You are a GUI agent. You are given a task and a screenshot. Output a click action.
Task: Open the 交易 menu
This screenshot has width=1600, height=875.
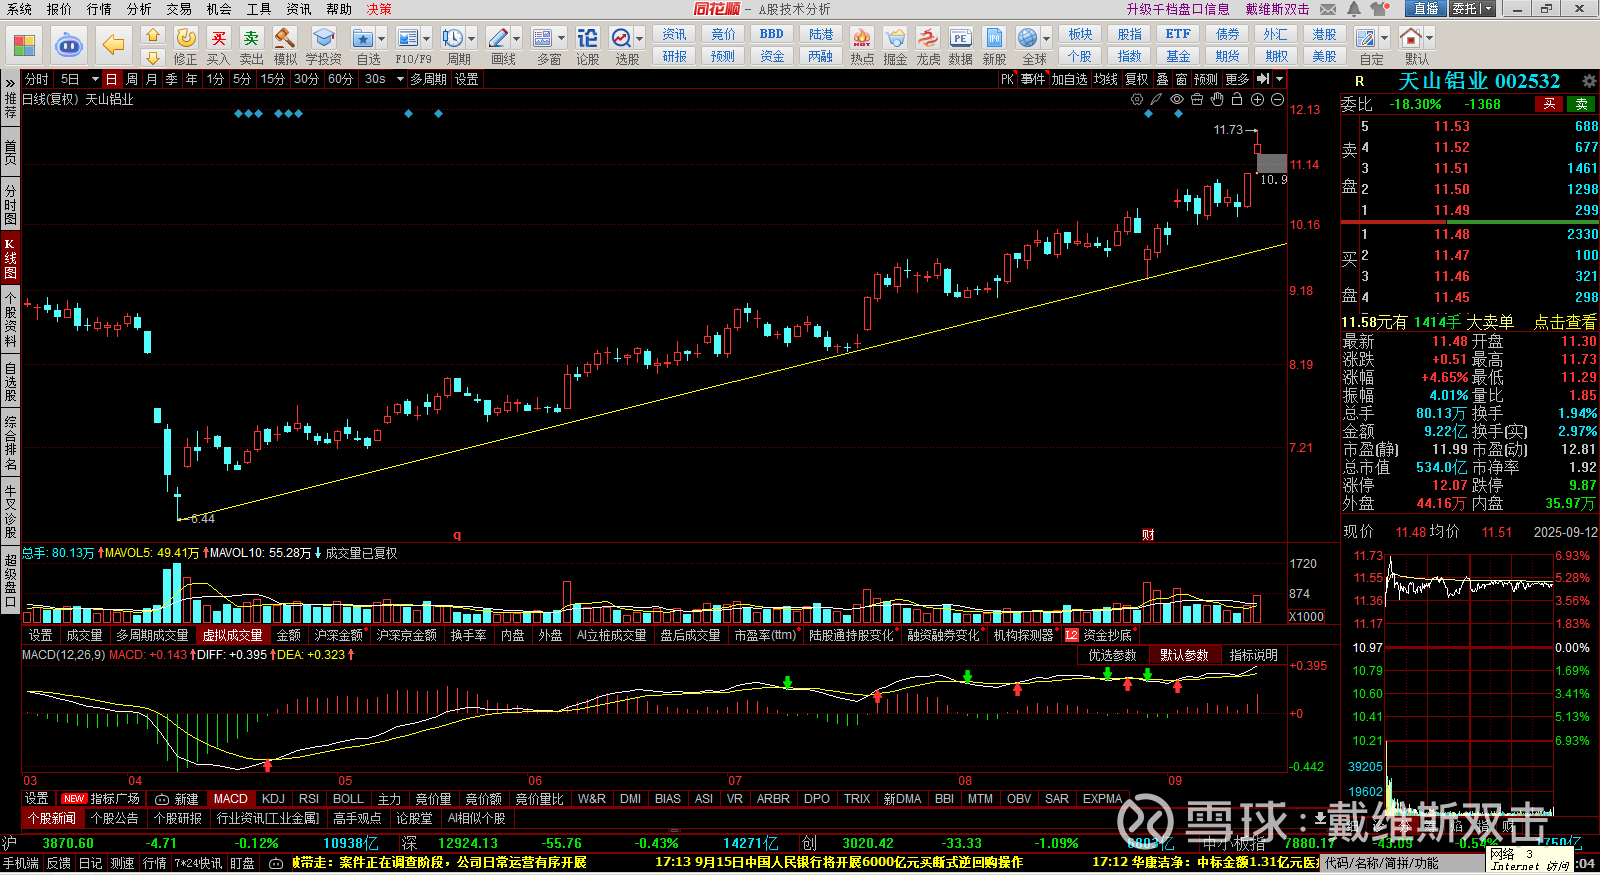pyautogui.click(x=179, y=9)
